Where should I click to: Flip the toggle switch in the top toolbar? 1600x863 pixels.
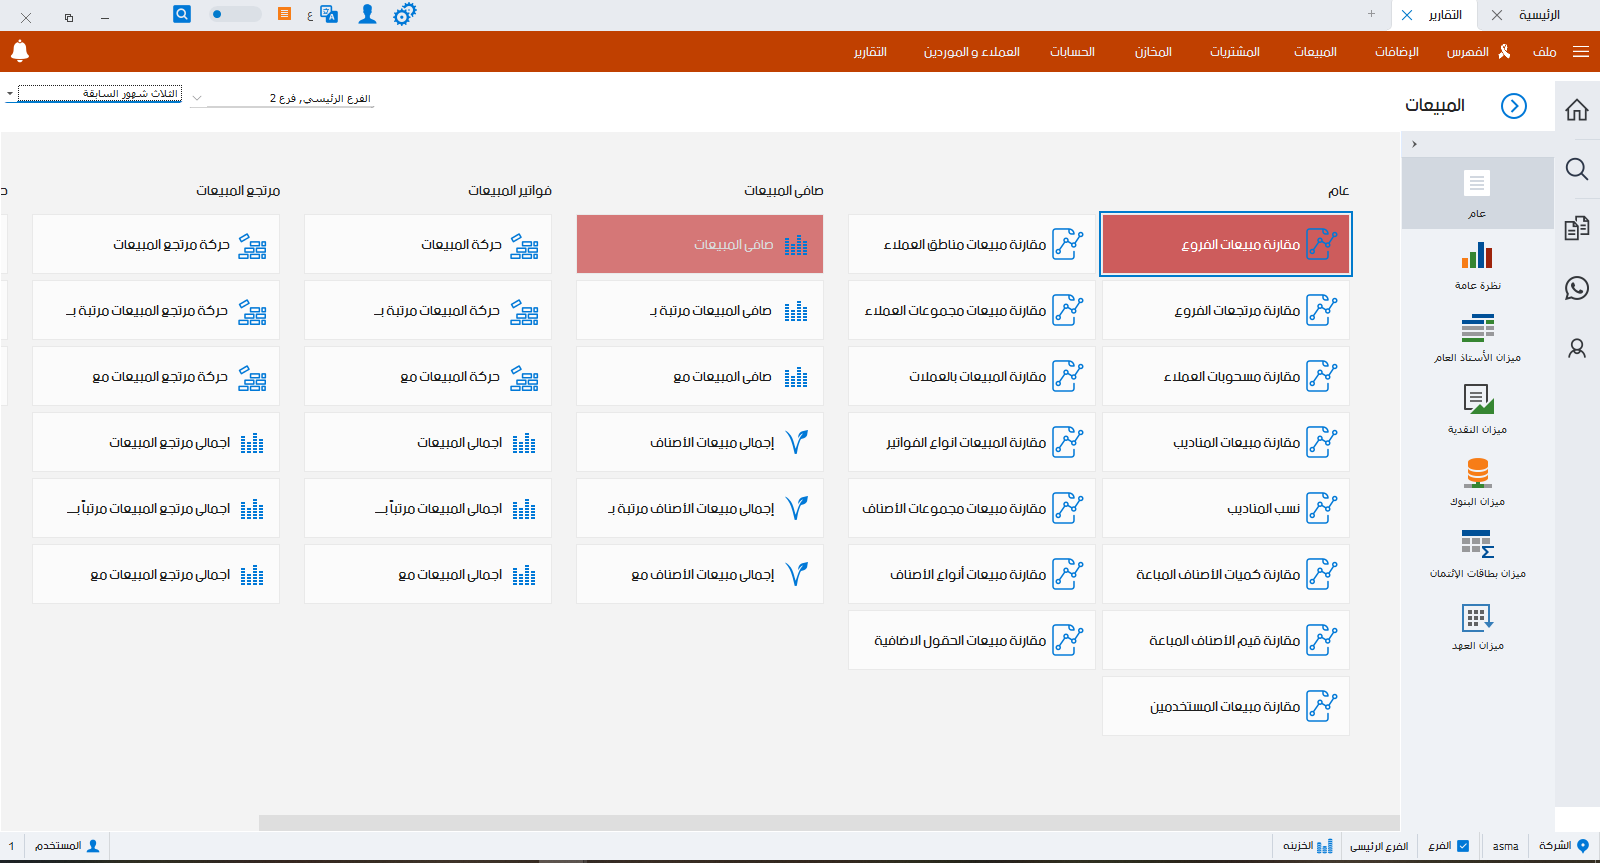point(236,14)
